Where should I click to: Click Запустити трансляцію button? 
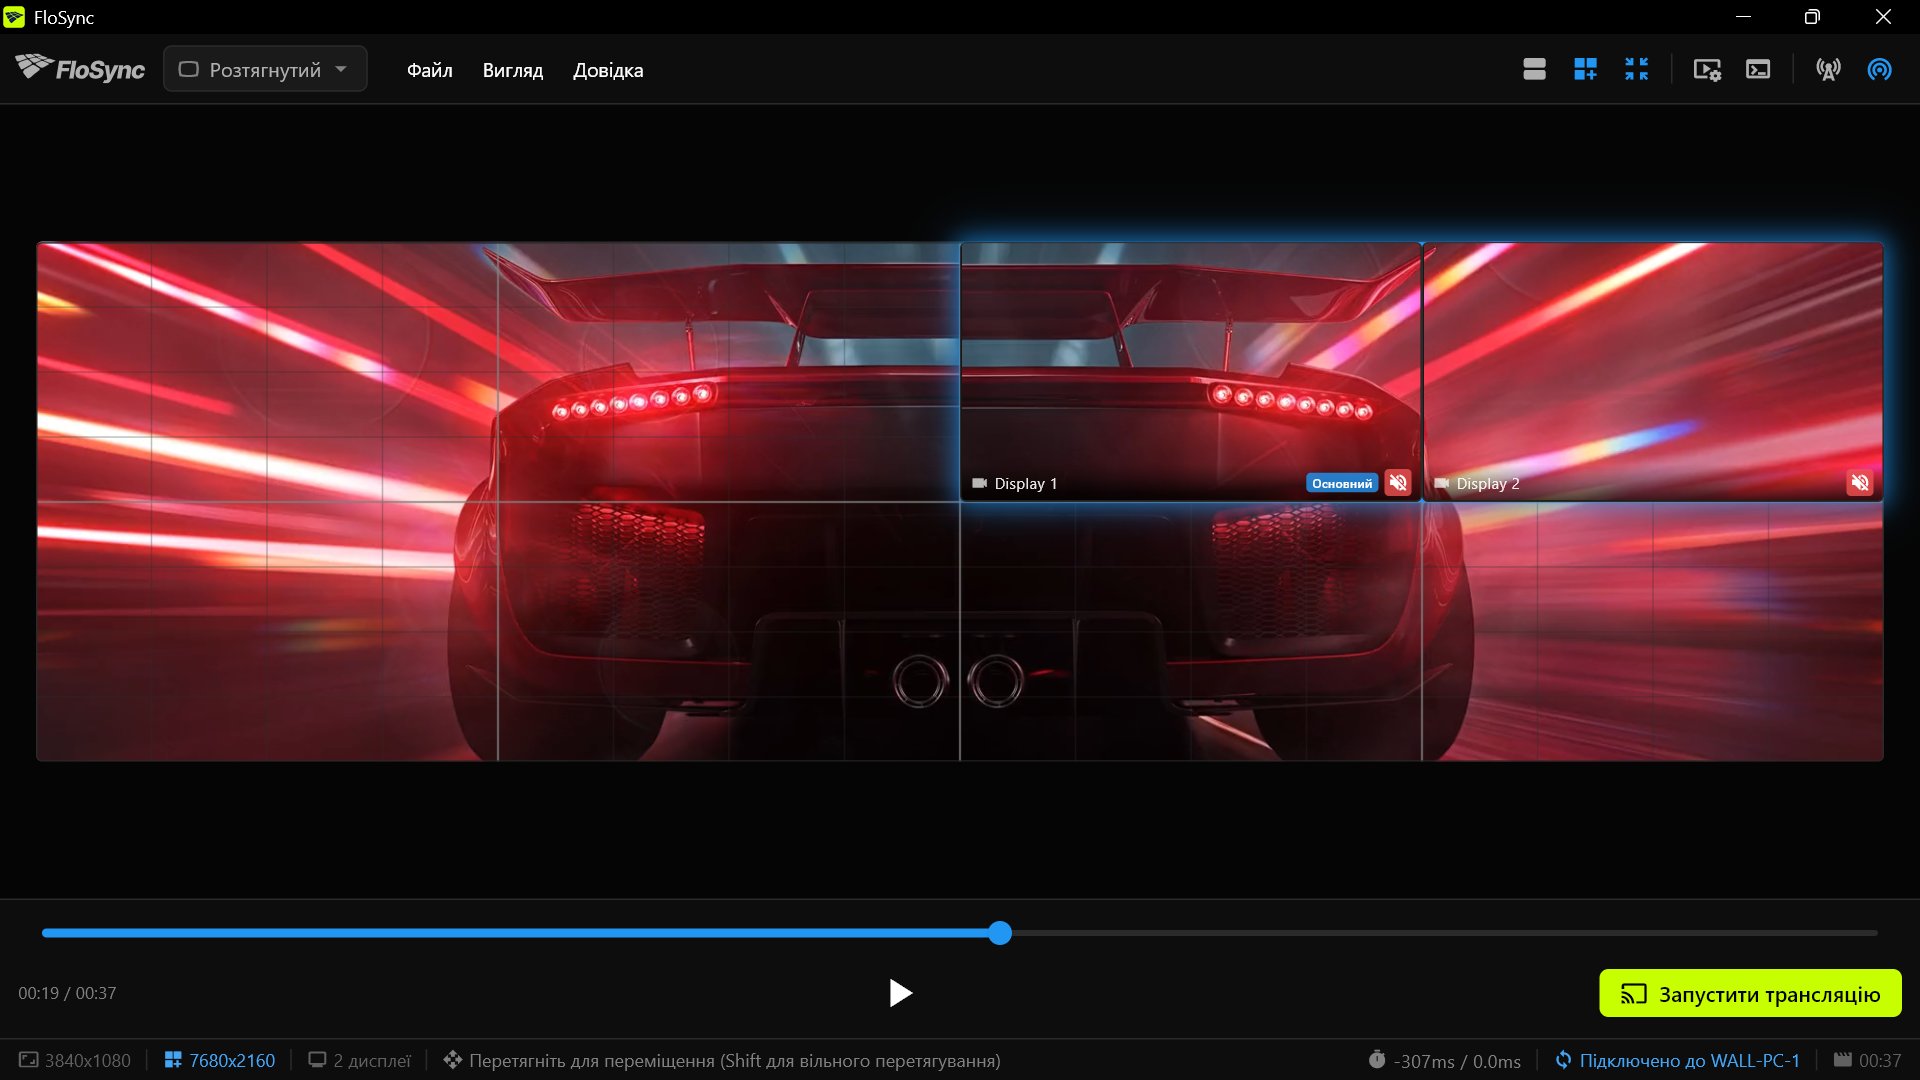coord(1750,993)
